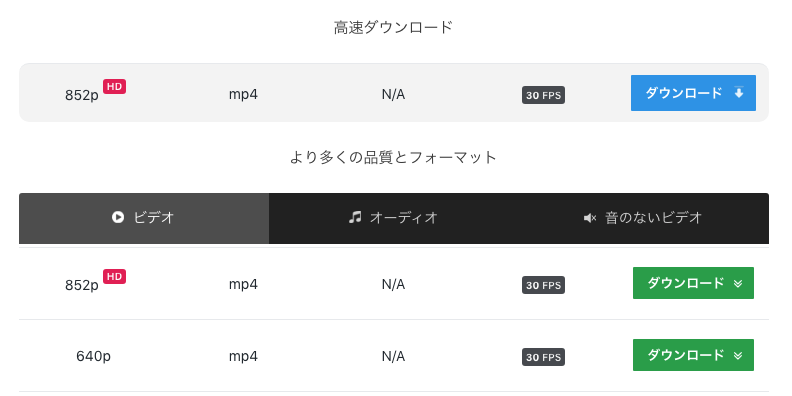Image resolution: width=792 pixels, height=396 pixels.
Task: Click the play circle icon beside ビデオ
Action: click(x=118, y=218)
